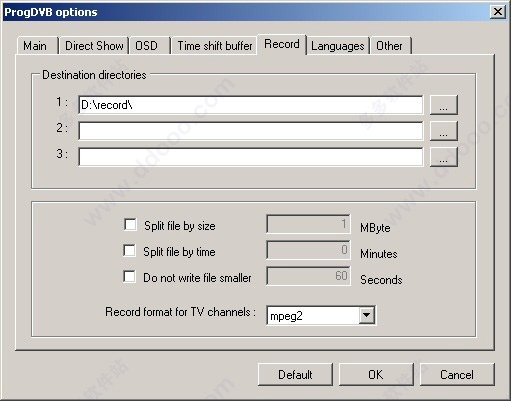Click the Cancel button

(457, 375)
